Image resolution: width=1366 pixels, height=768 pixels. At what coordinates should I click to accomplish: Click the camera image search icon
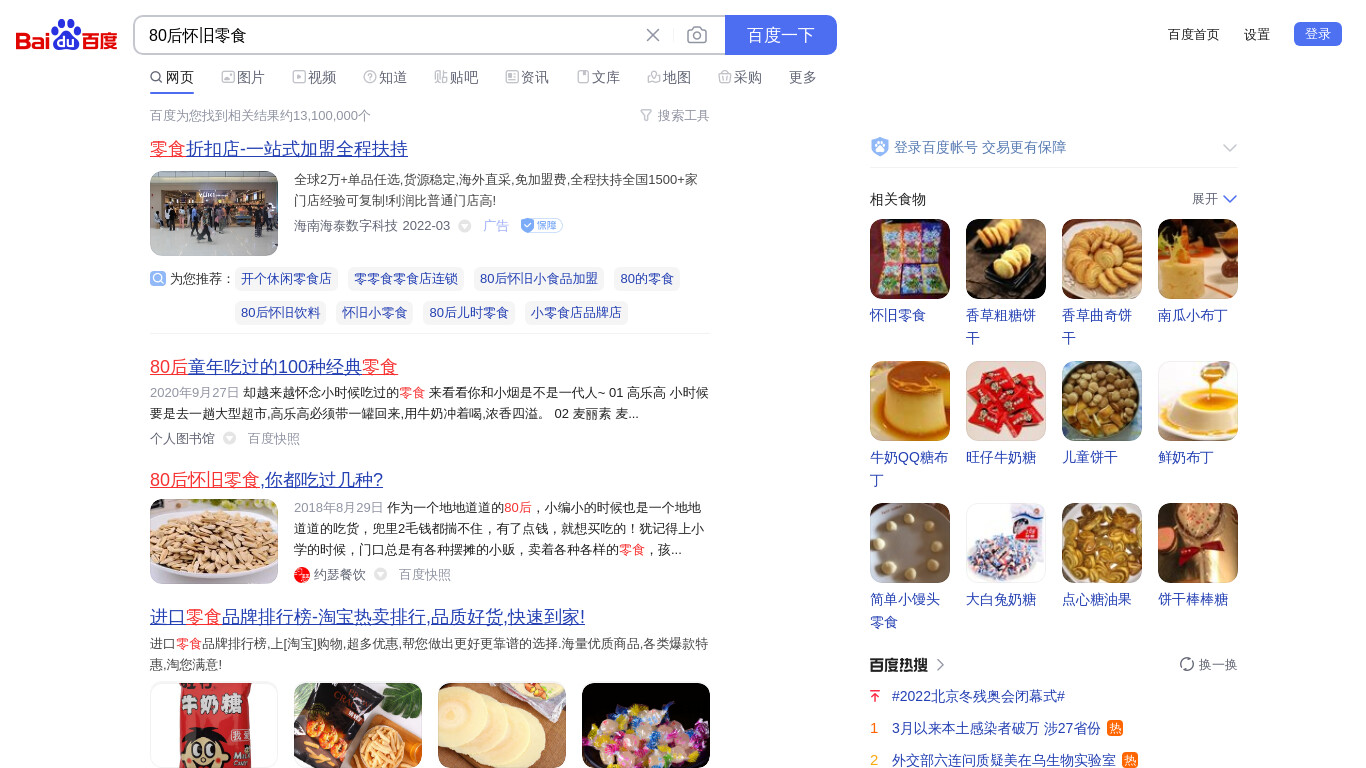[697, 35]
